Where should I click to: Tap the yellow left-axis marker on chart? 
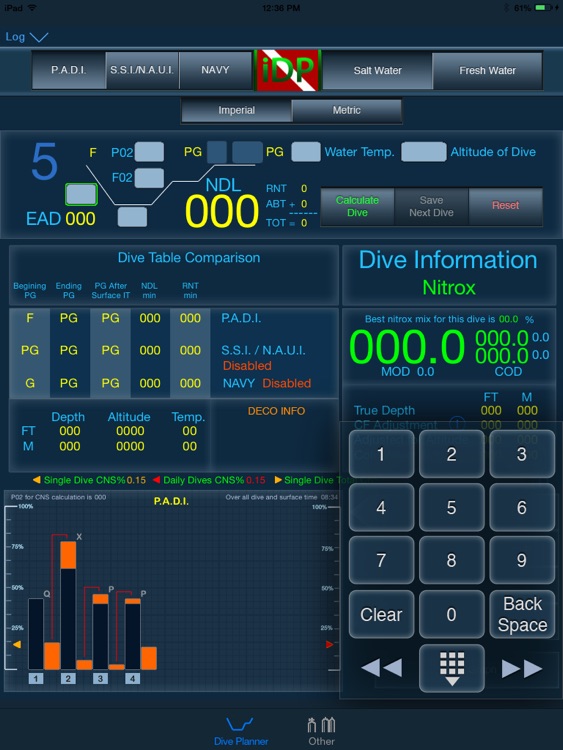[x=17, y=645]
